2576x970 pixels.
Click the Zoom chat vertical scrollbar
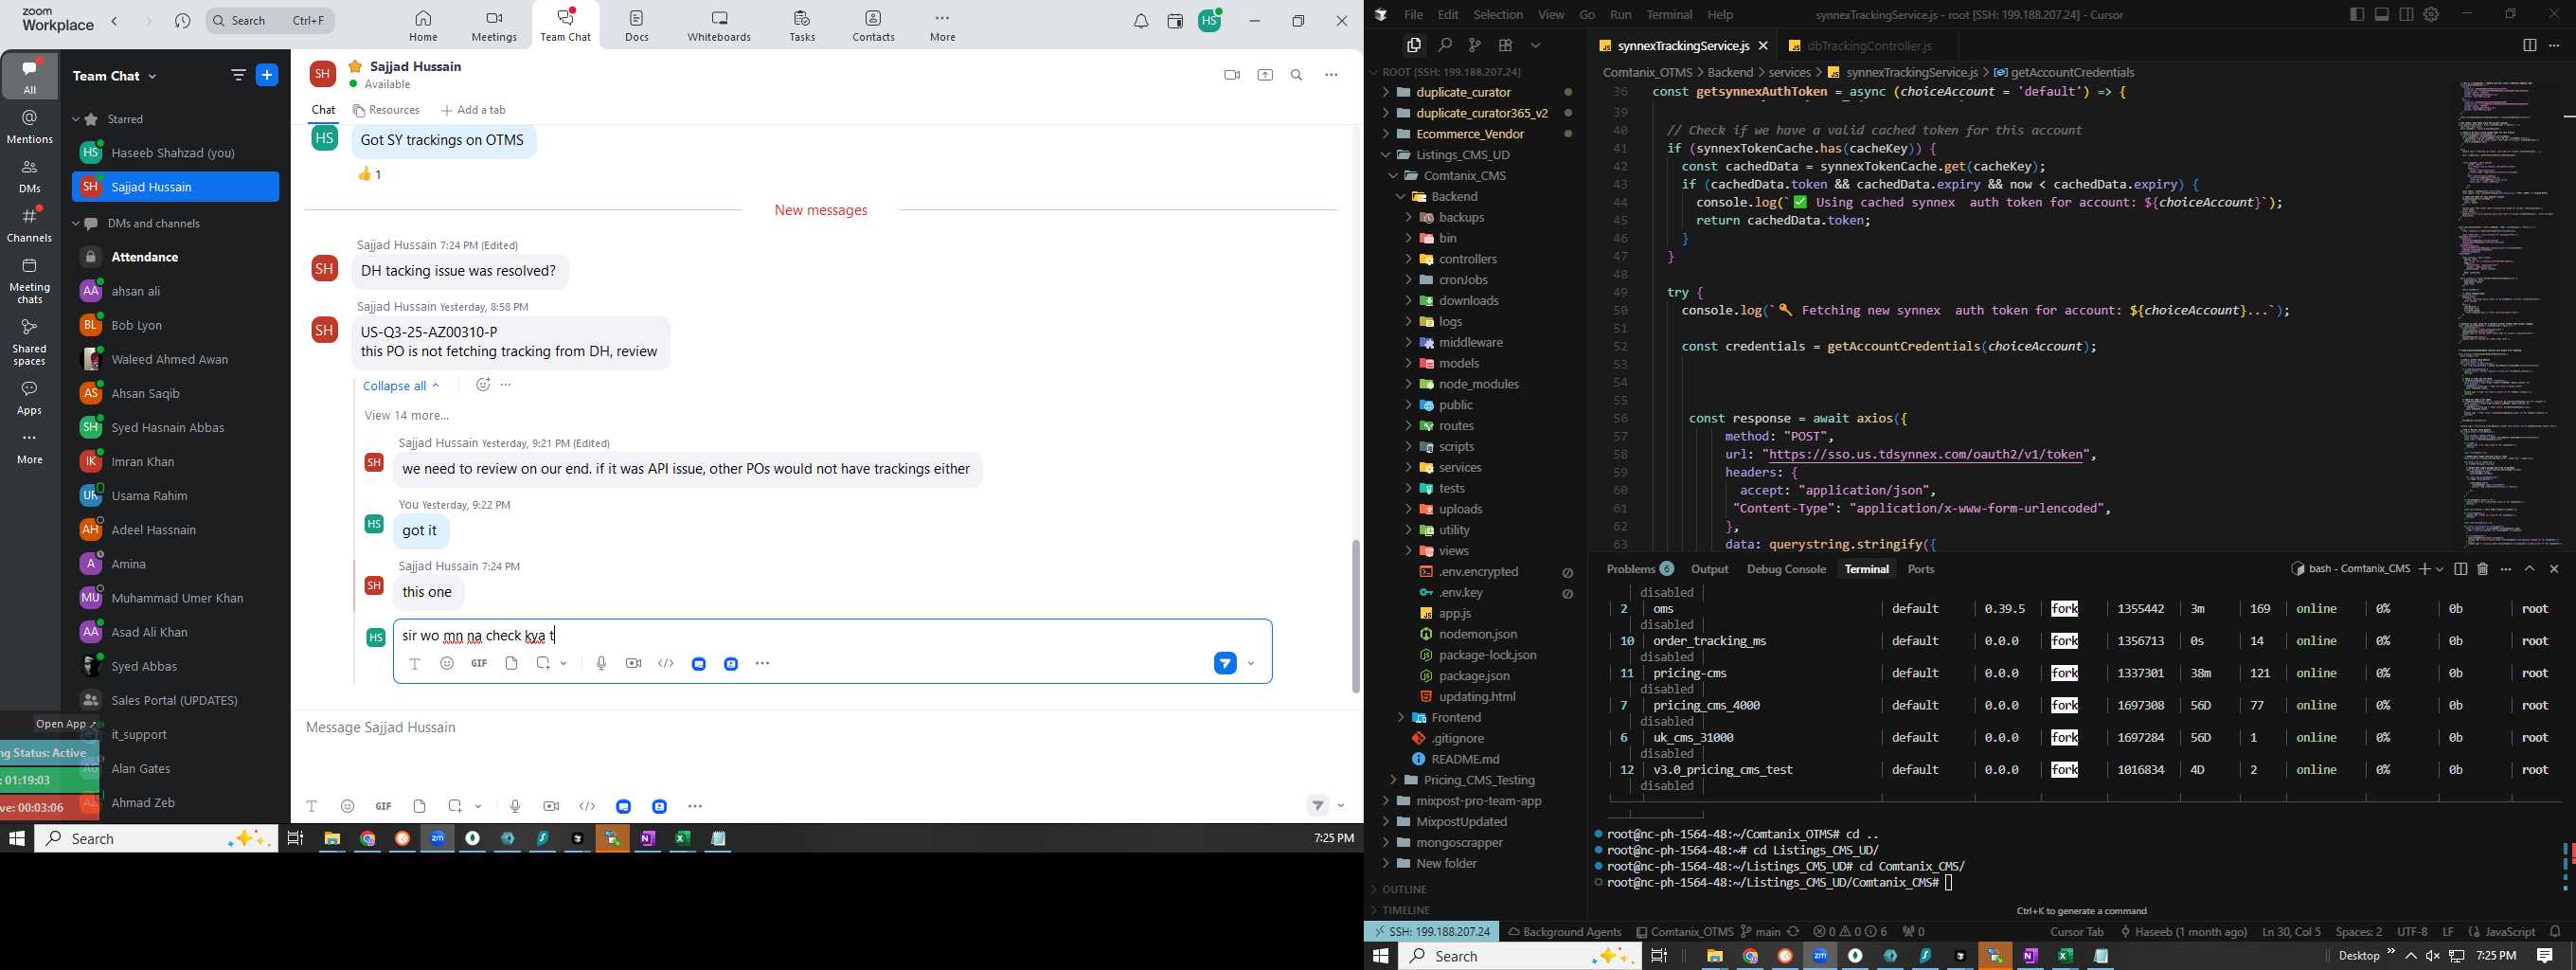(x=1355, y=615)
